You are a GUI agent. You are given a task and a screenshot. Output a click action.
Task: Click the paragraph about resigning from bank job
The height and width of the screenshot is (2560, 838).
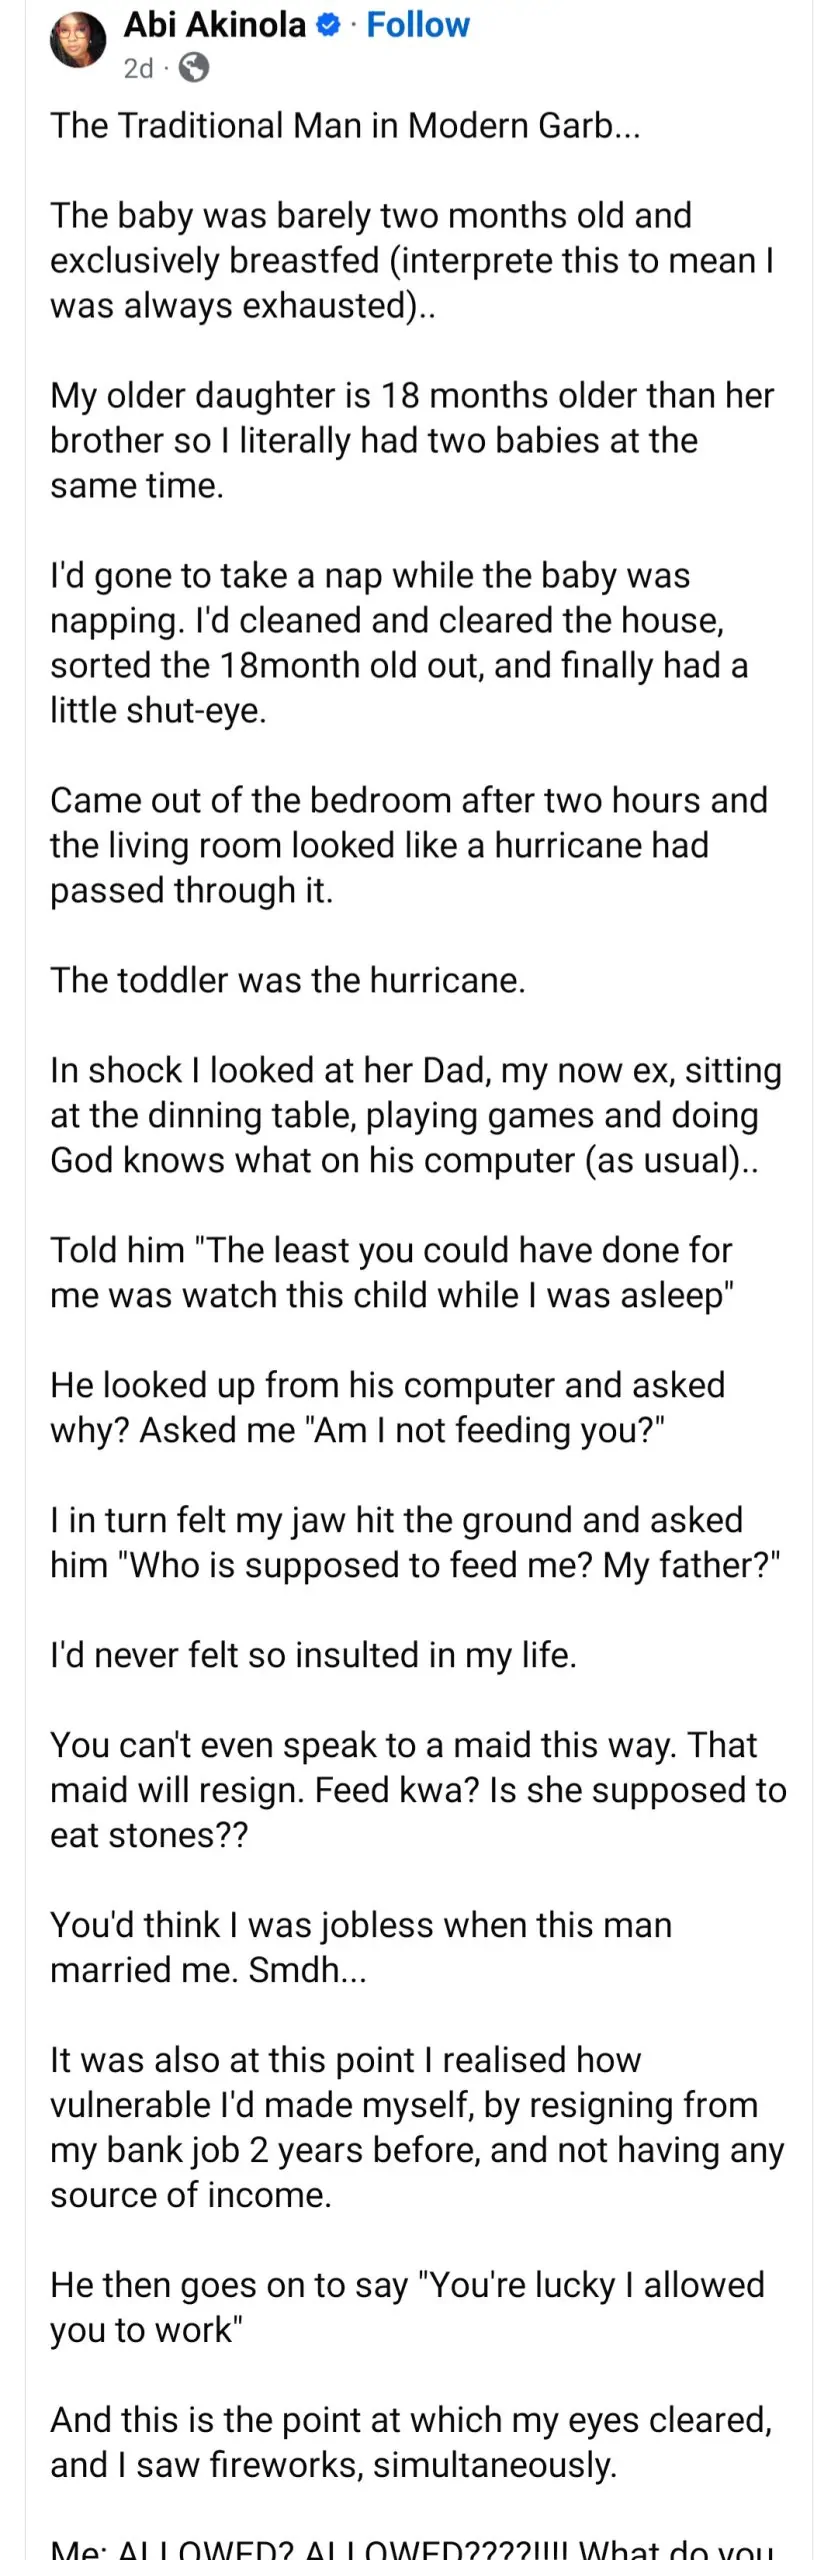pyautogui.click(x=416, y=2127)
